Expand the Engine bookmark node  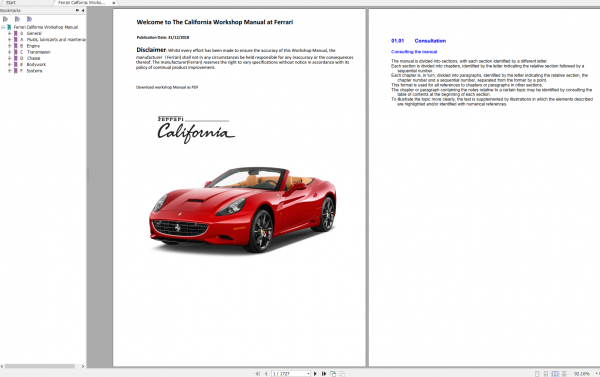pyautogui.click(x=10, y=46)
